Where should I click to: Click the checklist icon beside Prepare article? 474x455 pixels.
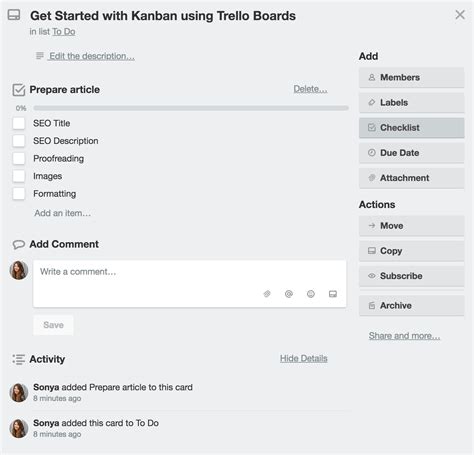19,90
